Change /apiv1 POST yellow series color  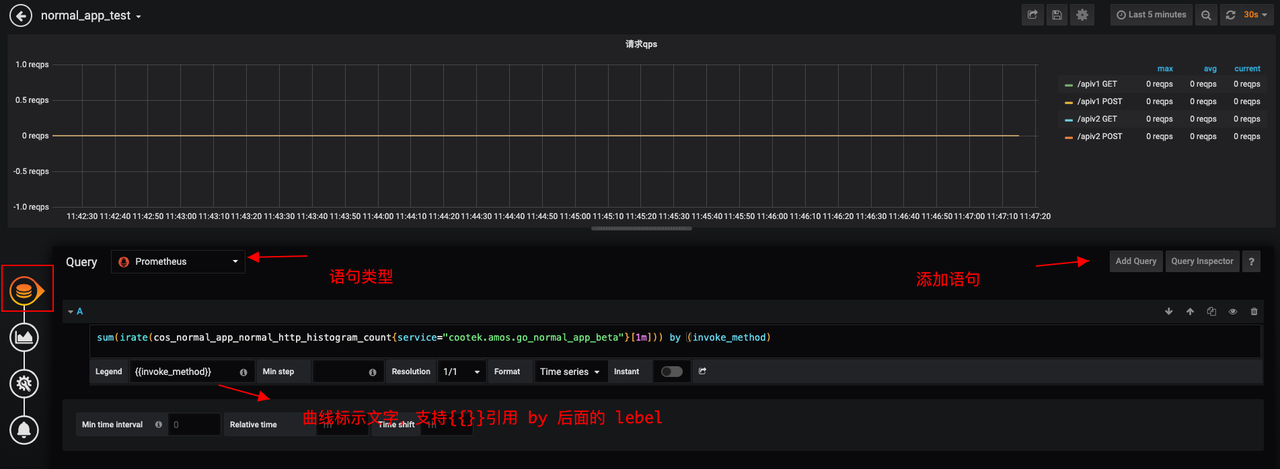click(1069, 102)
